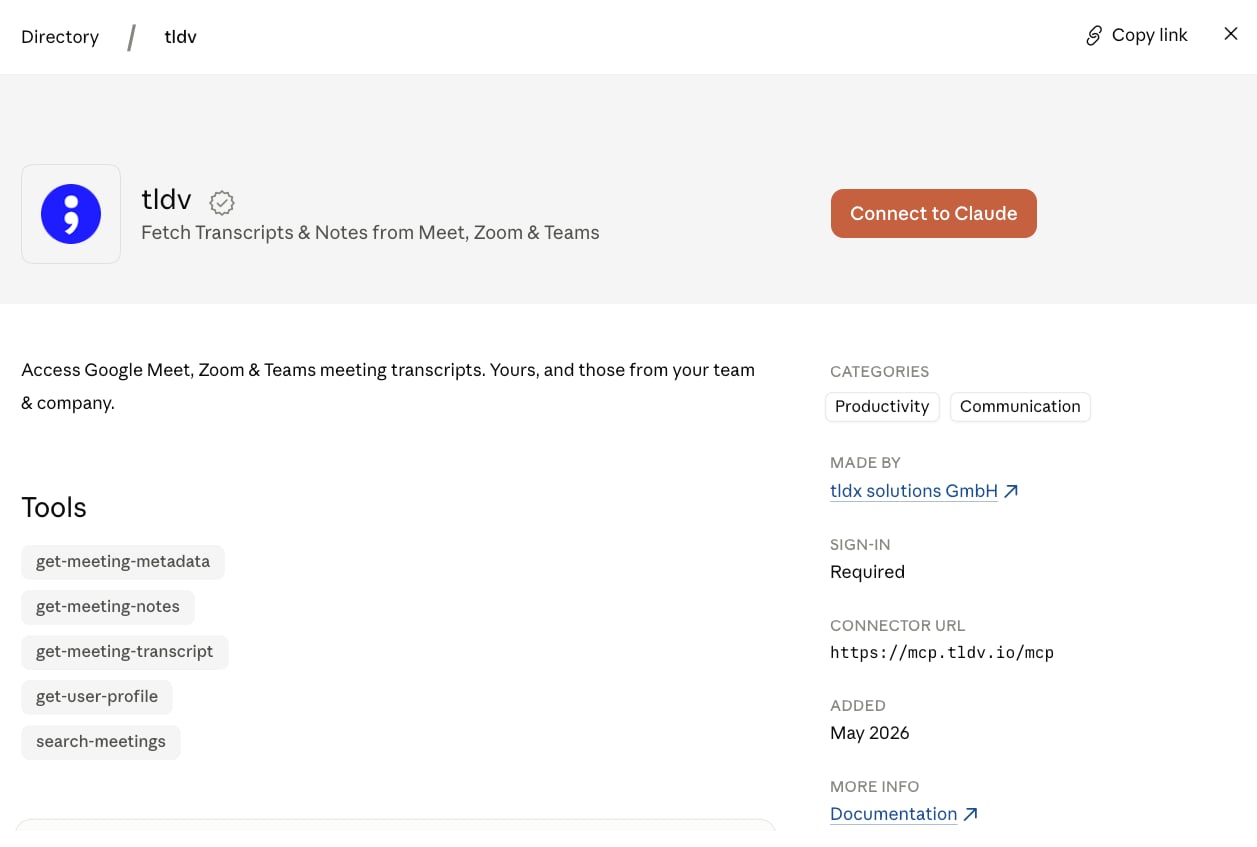Click the MORE INFO label
The image size is (1257, 847).
pyautogui.click(x=875, y=787)
